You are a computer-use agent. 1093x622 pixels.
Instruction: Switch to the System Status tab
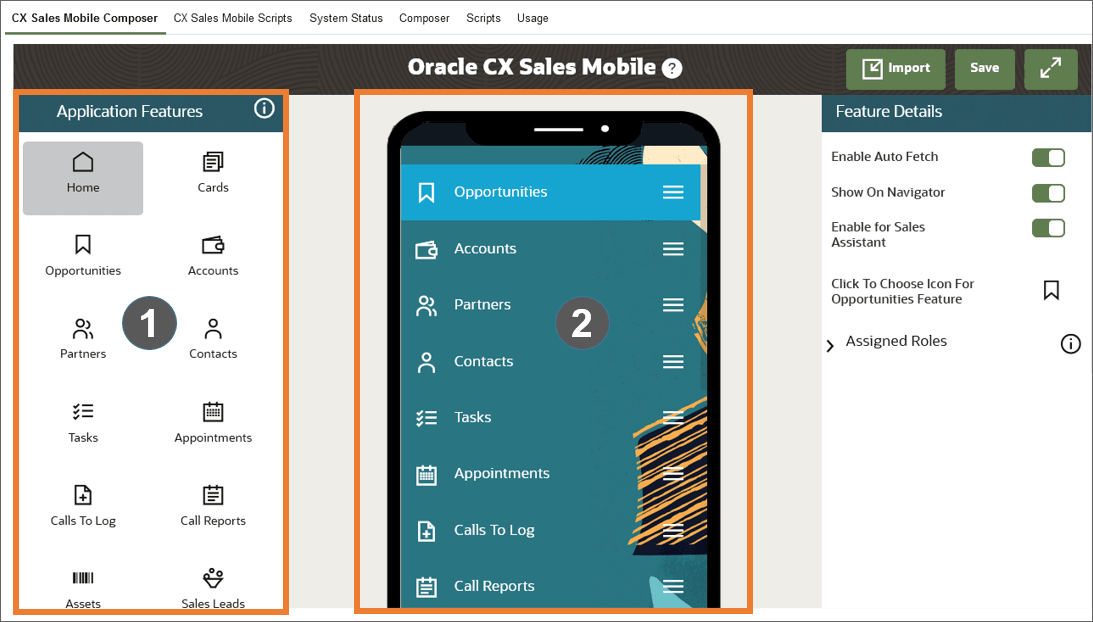[346, 18]
